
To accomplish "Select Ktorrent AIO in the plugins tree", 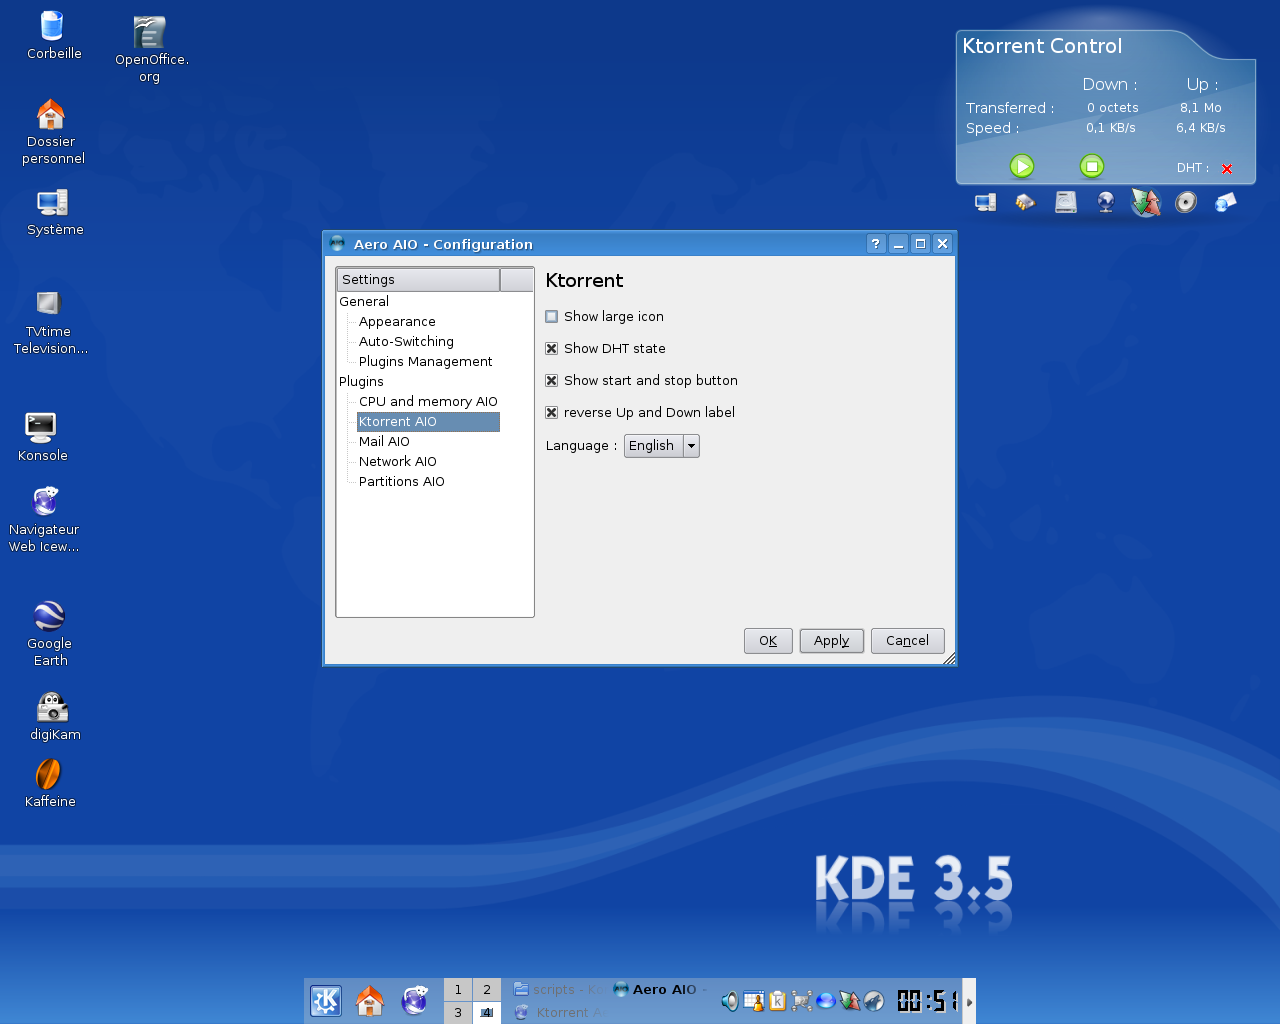I will (x=428, y=421).
